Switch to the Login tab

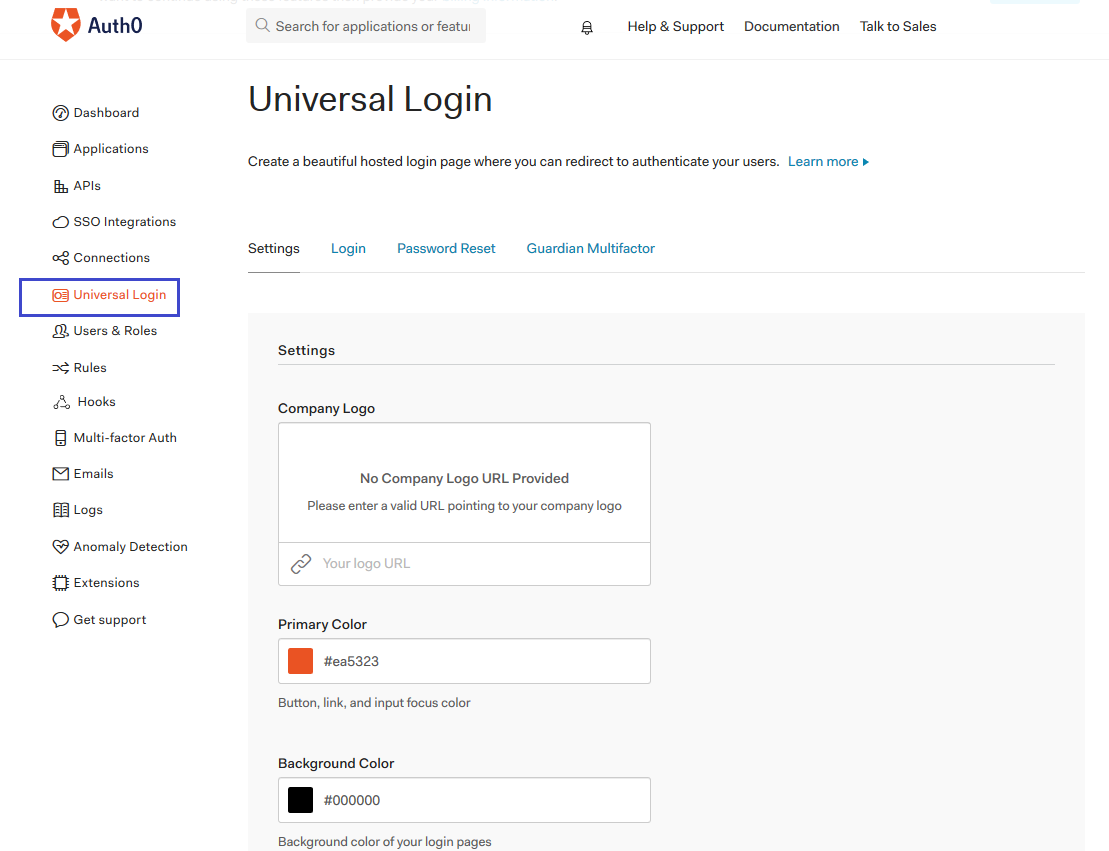(x=348, y=249)
